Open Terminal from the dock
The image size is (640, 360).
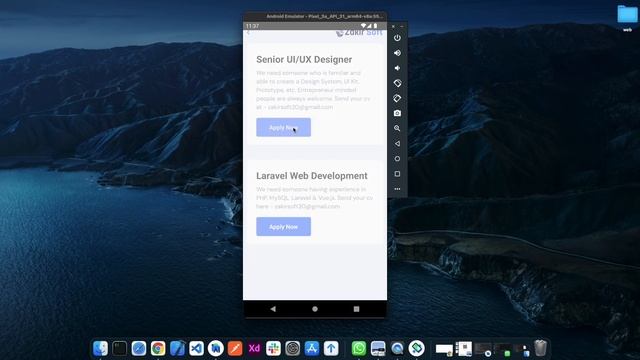(x=120, y=349)
